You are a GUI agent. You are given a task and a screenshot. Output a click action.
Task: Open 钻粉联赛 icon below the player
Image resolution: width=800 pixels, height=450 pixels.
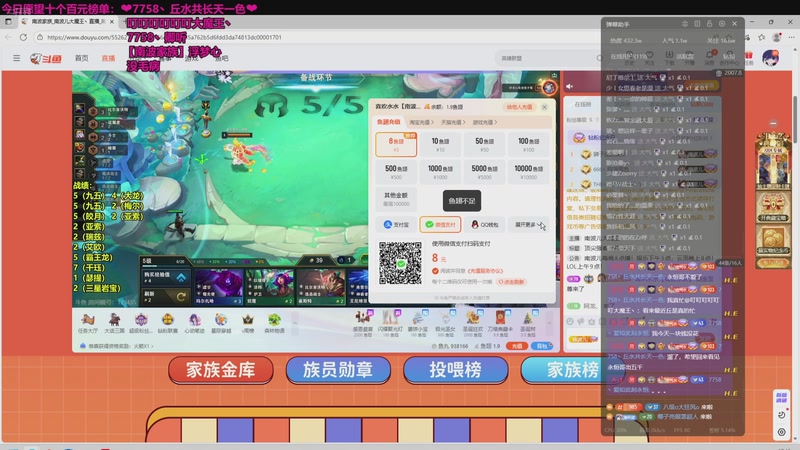167,323
